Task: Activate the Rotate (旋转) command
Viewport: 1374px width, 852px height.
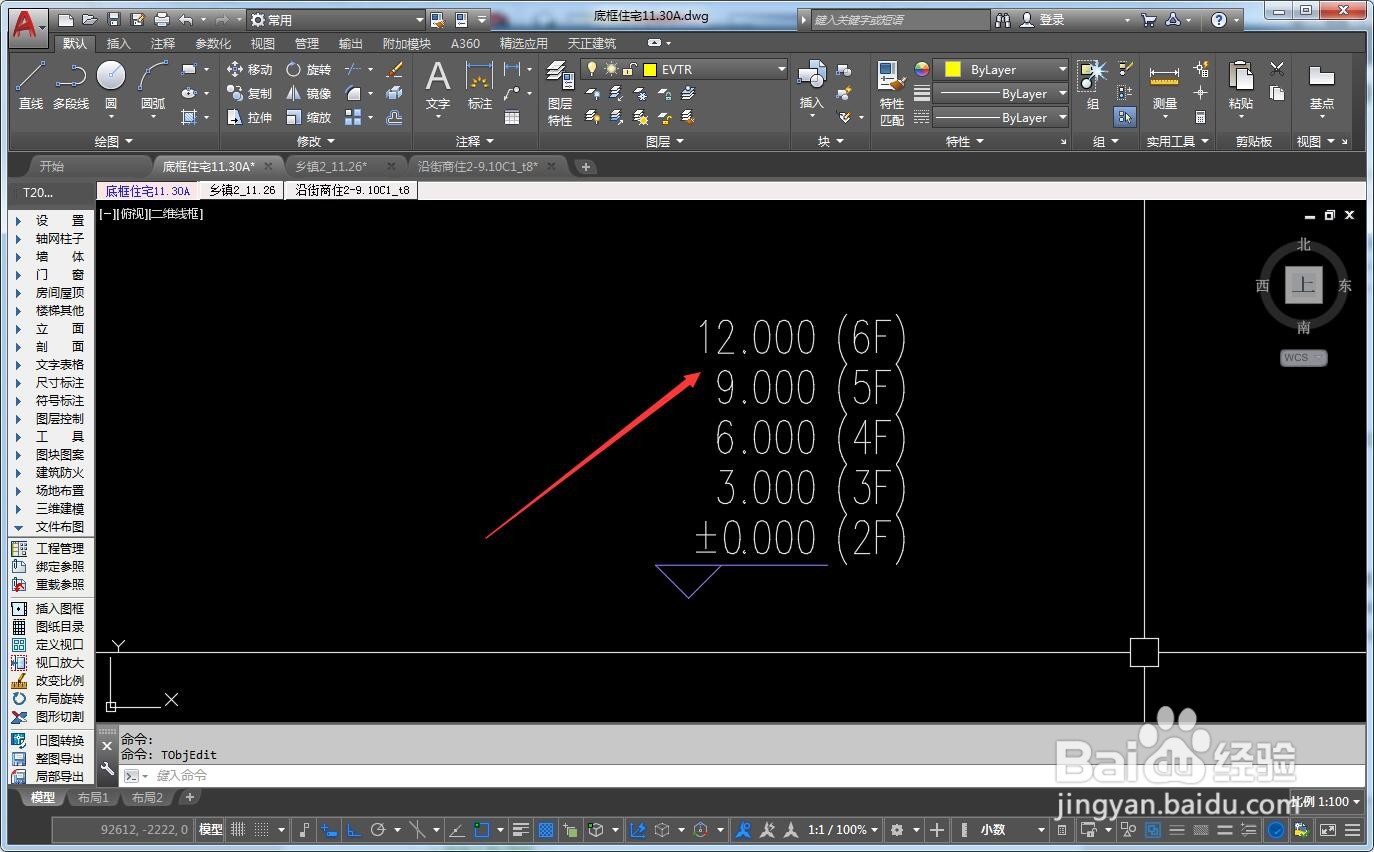Action: click(x=308, y=69)
